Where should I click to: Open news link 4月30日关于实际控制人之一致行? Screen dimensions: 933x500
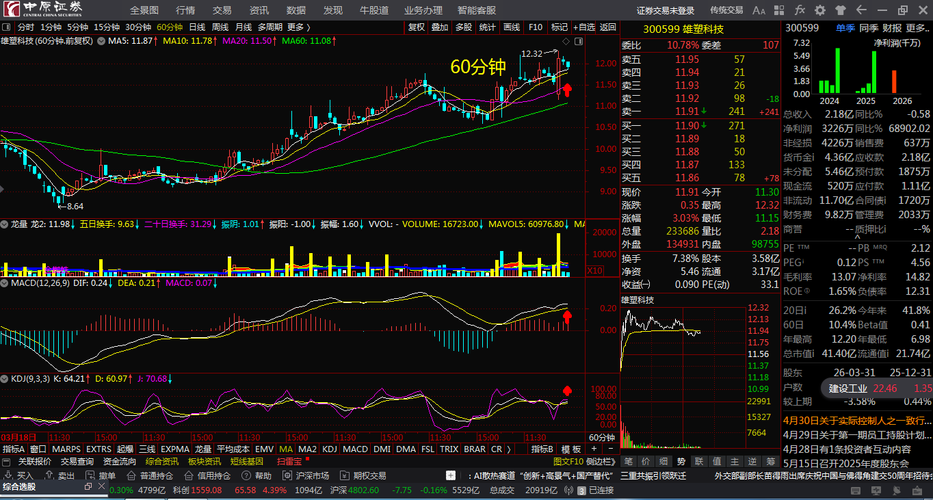(857, 420)
